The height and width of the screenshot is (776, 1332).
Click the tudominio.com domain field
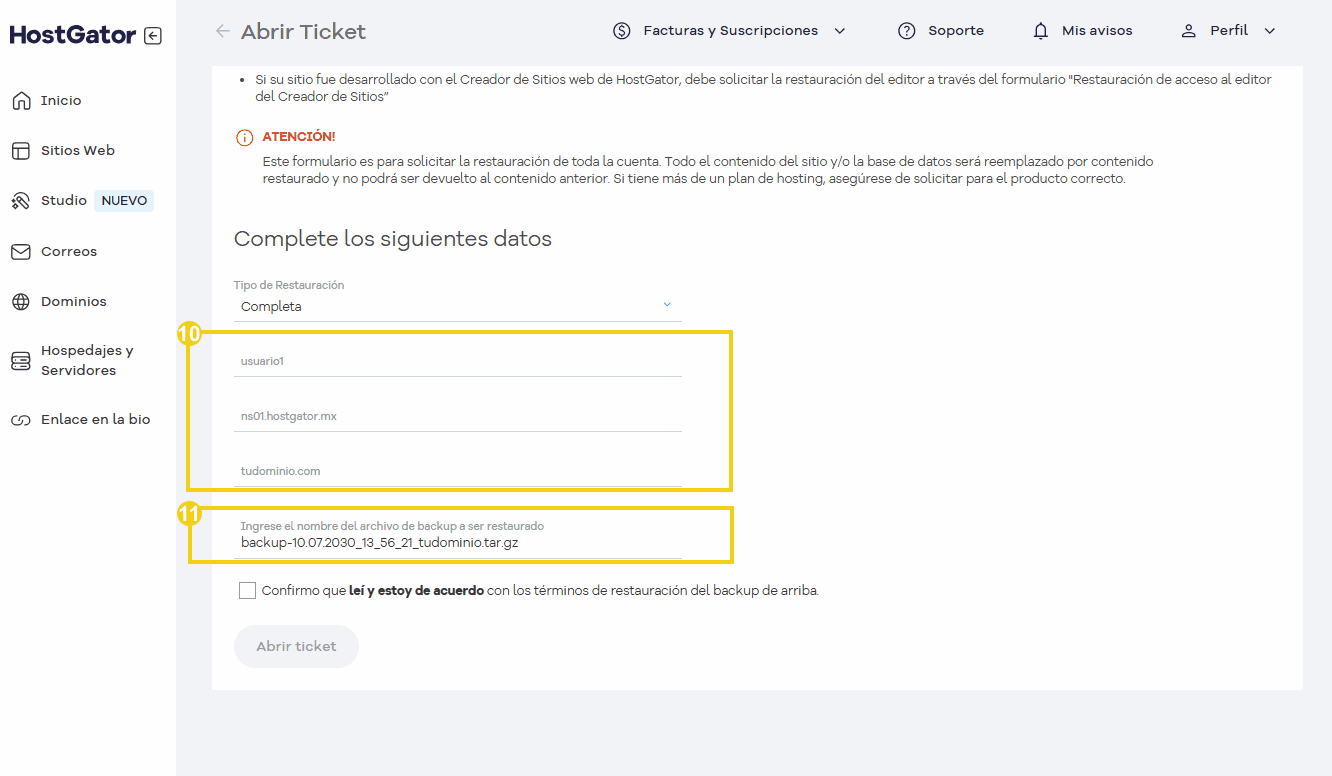pyautogui.click(x=458, y=471)
